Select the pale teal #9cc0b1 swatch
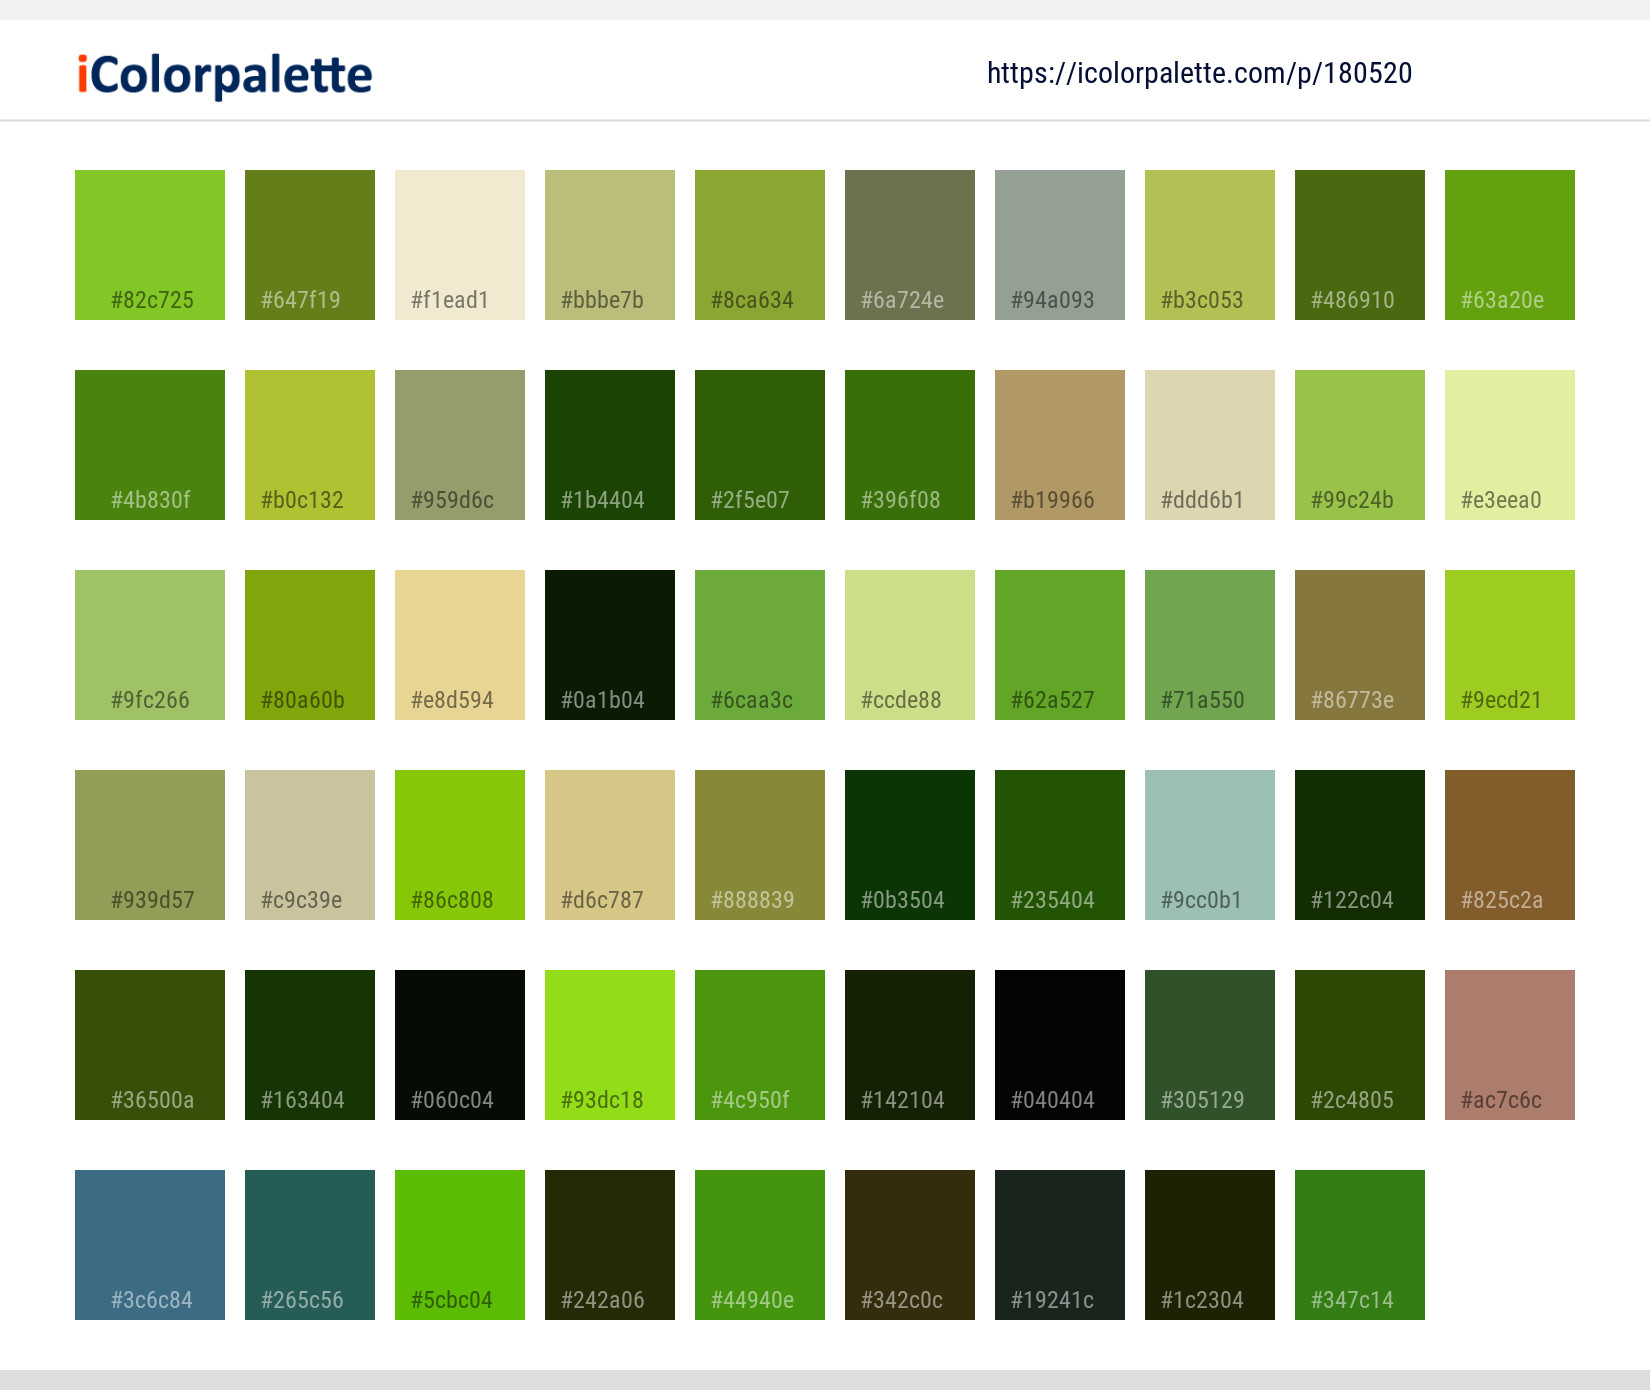The width and height of the screenshot is (1650, 1390). tap(1210, 845)
